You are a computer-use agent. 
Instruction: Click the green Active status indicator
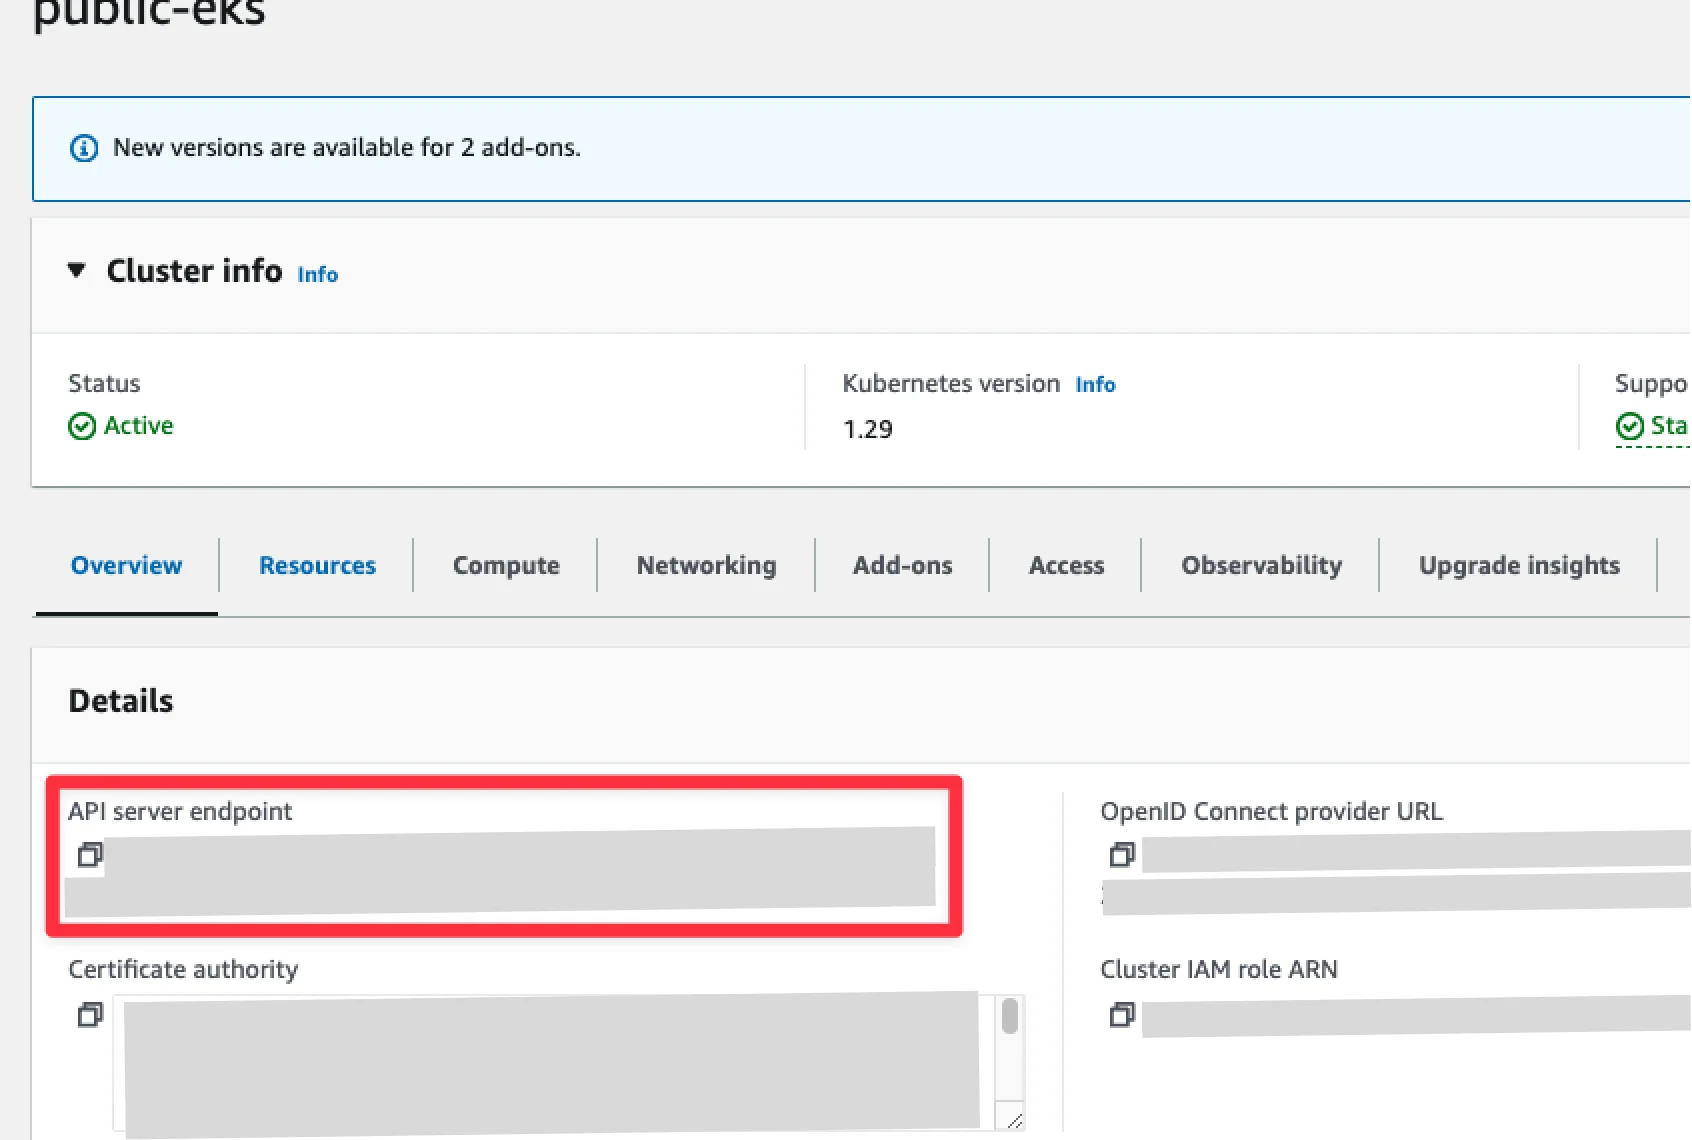pyautogui.click(x=121, y=426)
